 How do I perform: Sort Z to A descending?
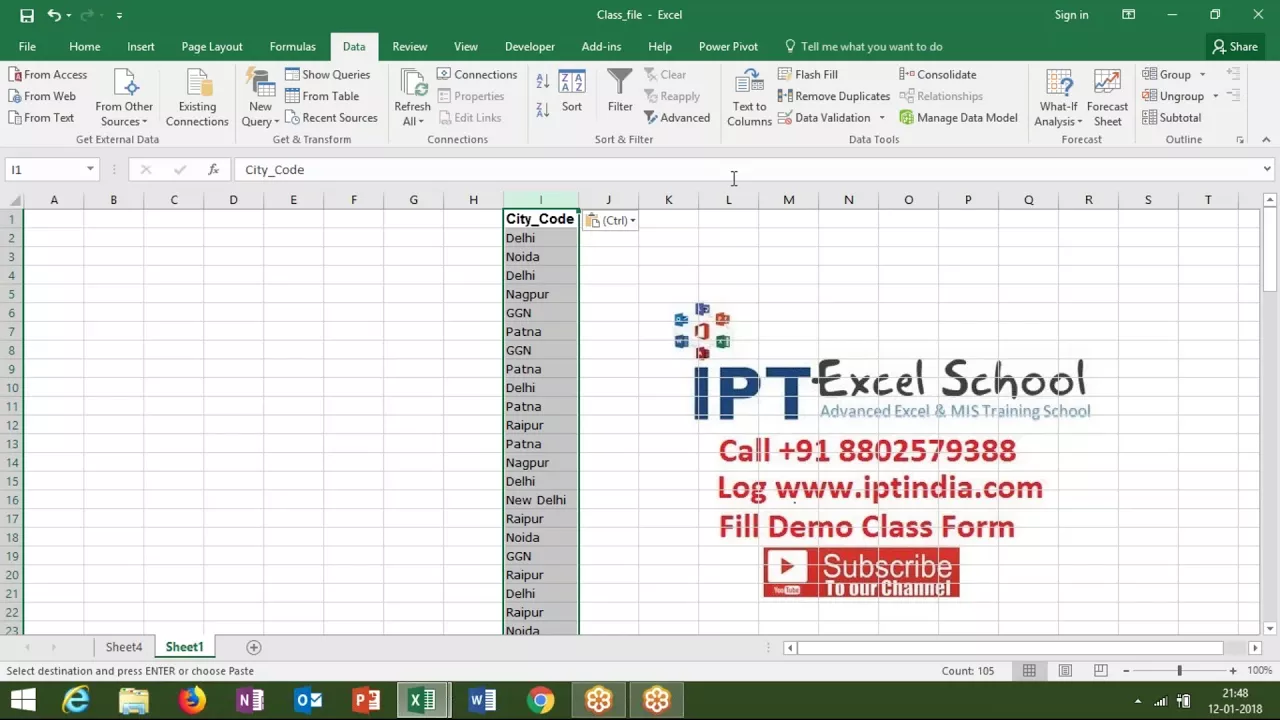coord(542,109)
